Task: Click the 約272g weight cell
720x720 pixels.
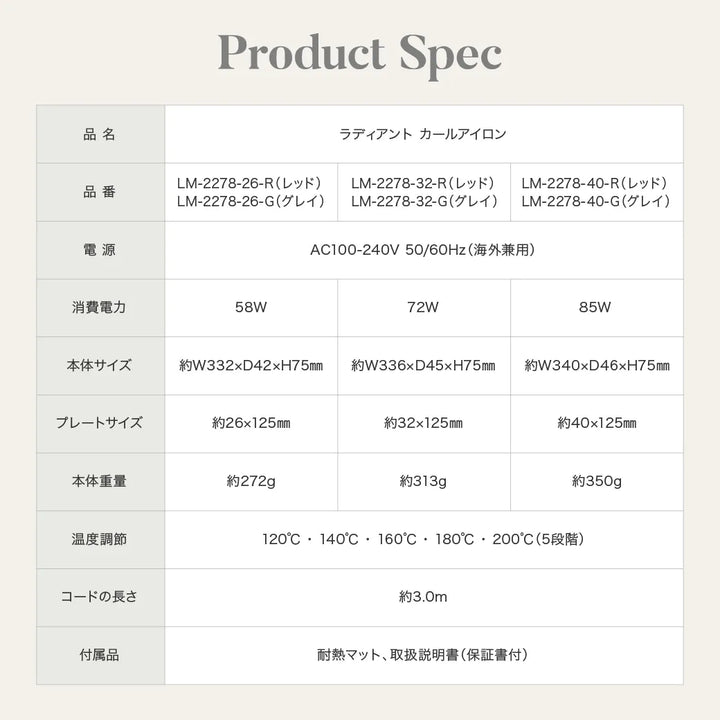Action: point(251,481)
